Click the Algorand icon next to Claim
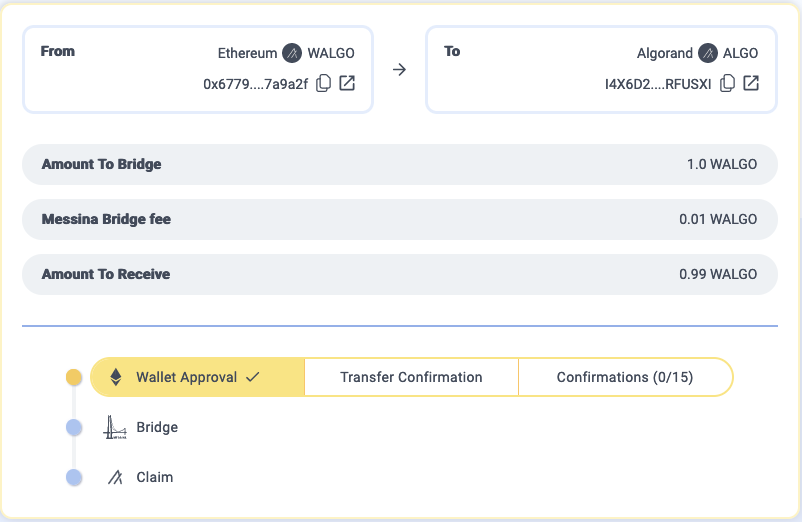The width and height of the screenshot is (802, 522). pyautogui.click(x=115, y=477)
